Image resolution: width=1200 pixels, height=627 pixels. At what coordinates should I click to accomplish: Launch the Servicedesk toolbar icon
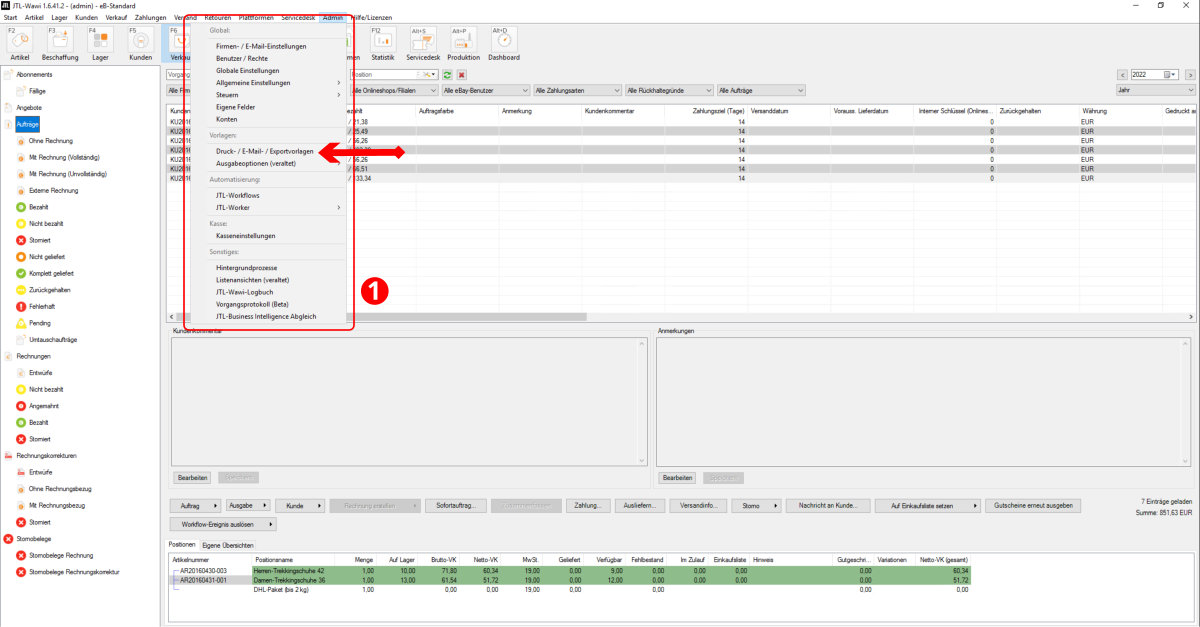click(x=422, y=42)
